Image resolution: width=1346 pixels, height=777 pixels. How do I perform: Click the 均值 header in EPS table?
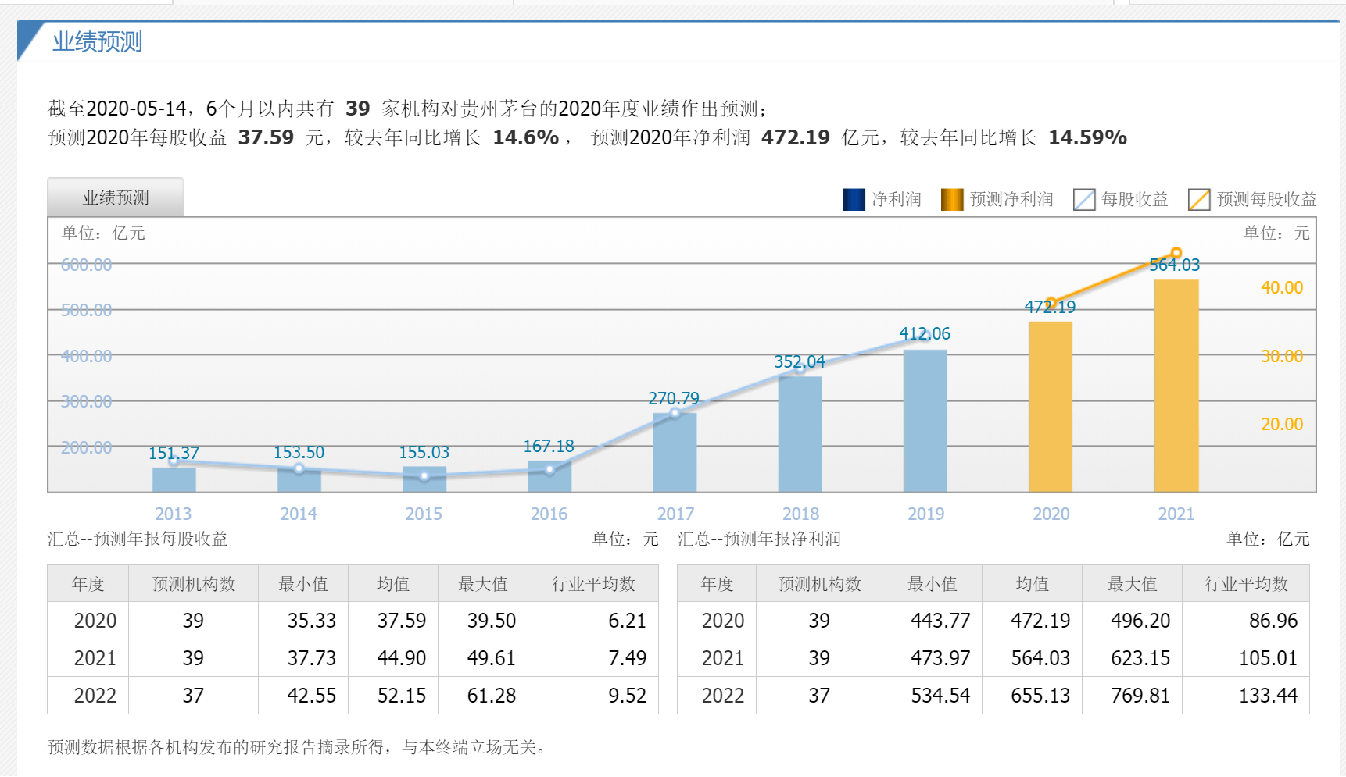(x=393, y=584)
